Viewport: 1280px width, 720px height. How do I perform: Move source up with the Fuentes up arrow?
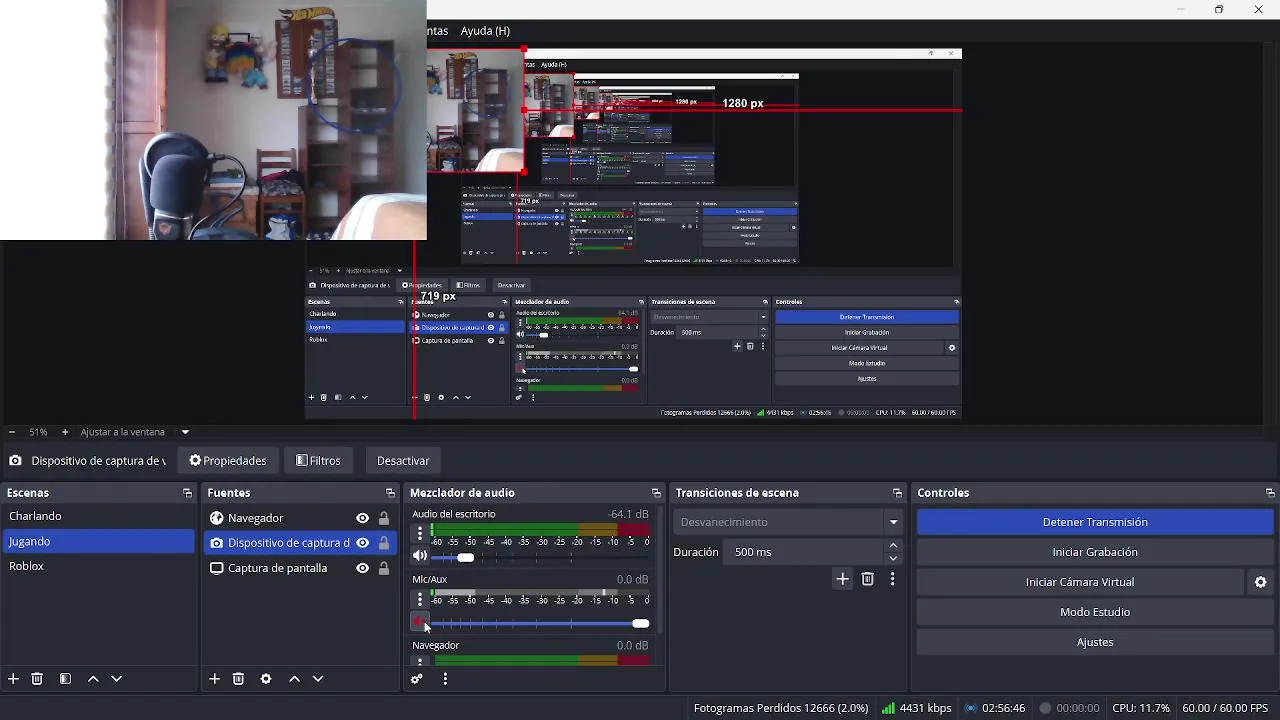click(294, 678)
